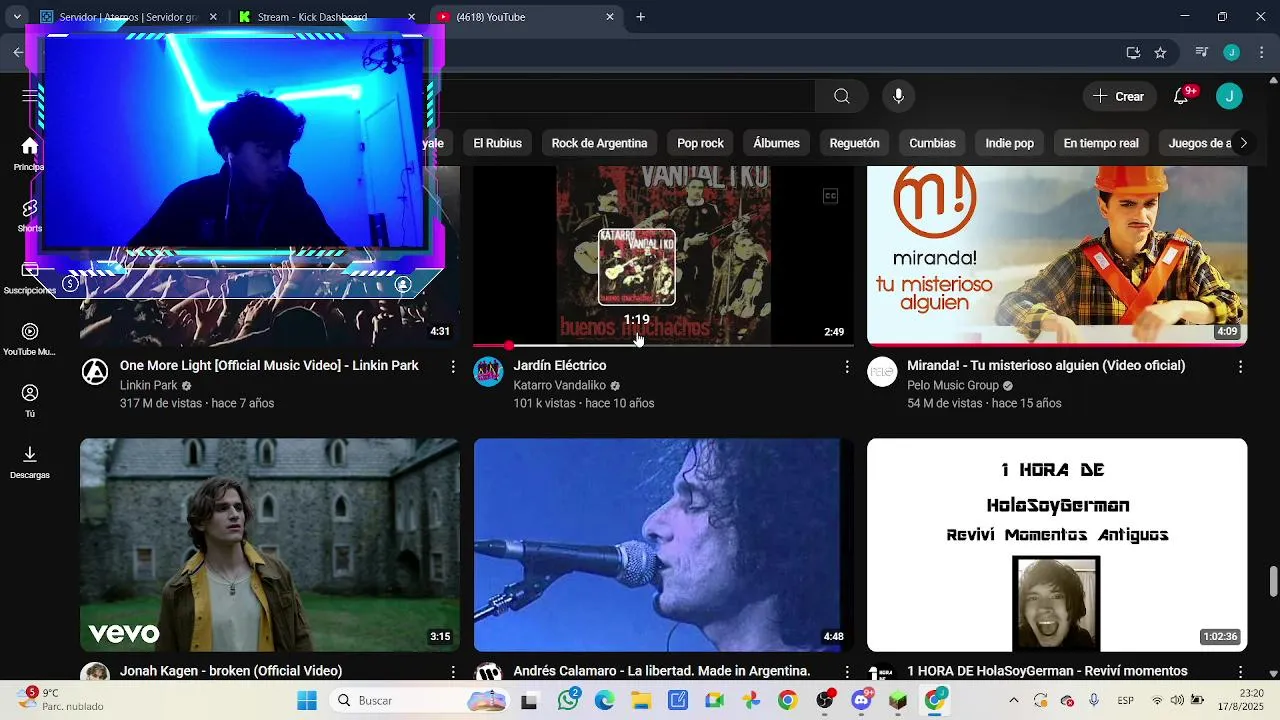
Task: Open YouTube notifications bell
Action: coord(1181,96)
